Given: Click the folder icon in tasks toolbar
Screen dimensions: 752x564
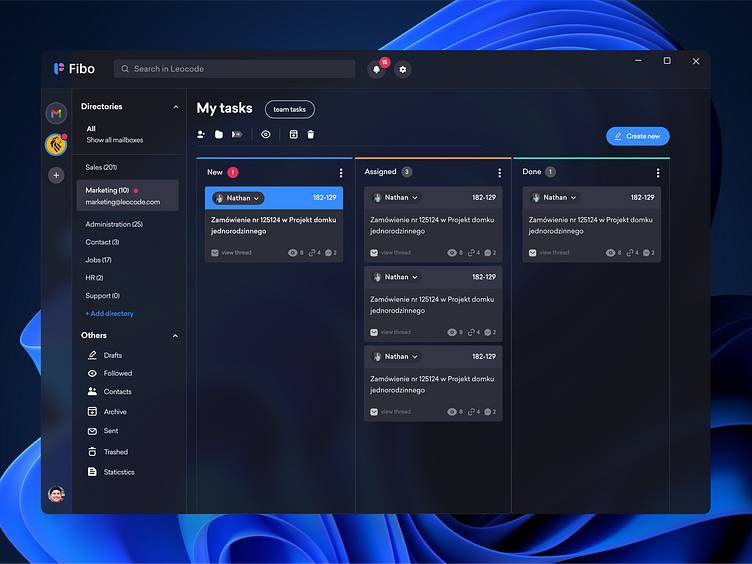Looking at the screenshot, I should click(x=219, y=134).
